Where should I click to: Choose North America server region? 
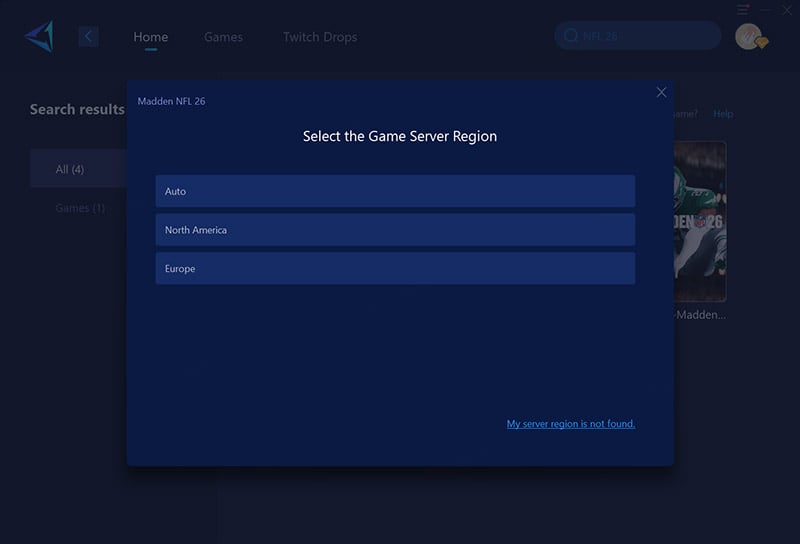point(395,230)
